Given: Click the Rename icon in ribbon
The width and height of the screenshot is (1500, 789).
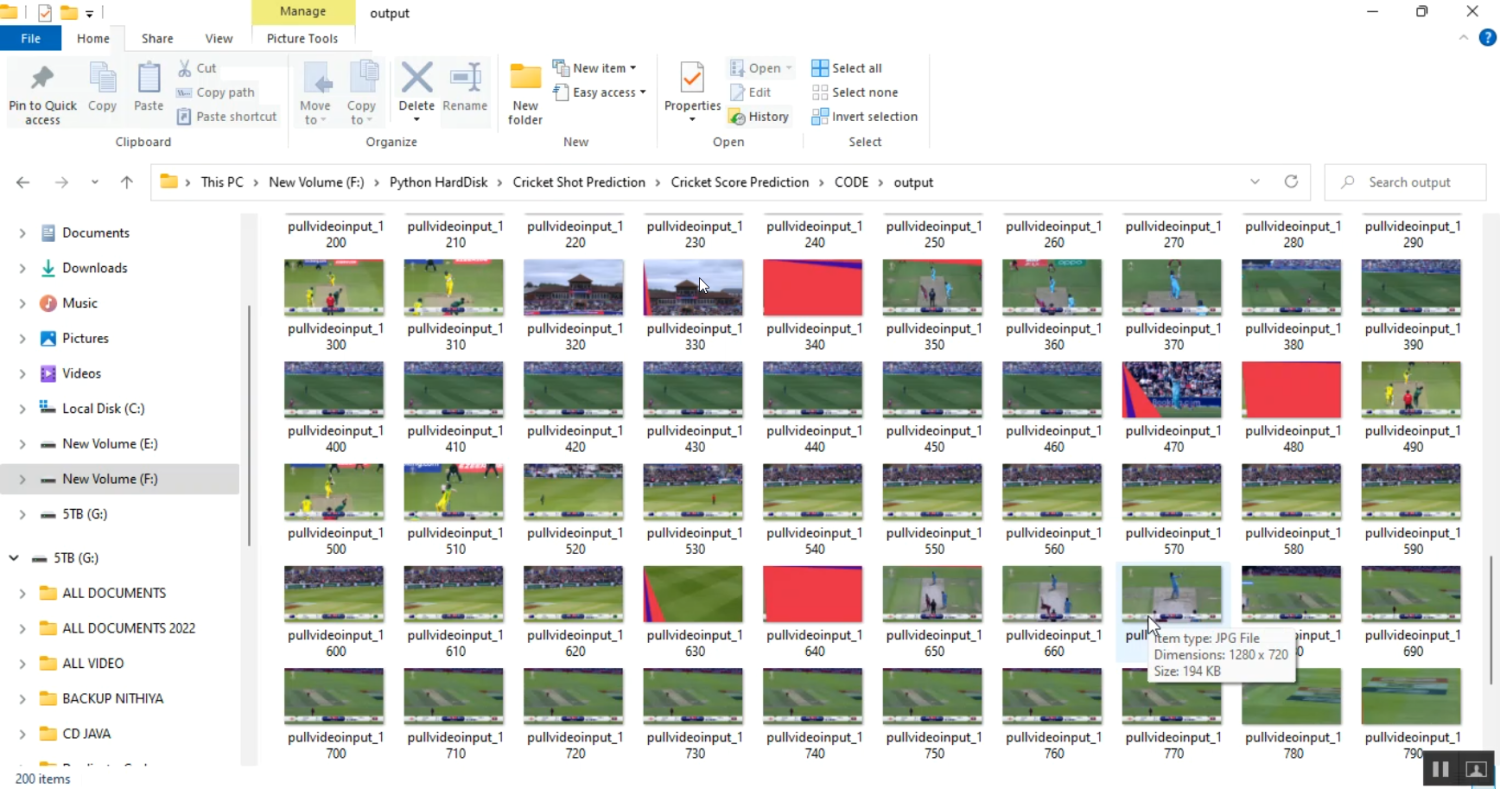Looking at the screenshot, I should tap(465, 80).
